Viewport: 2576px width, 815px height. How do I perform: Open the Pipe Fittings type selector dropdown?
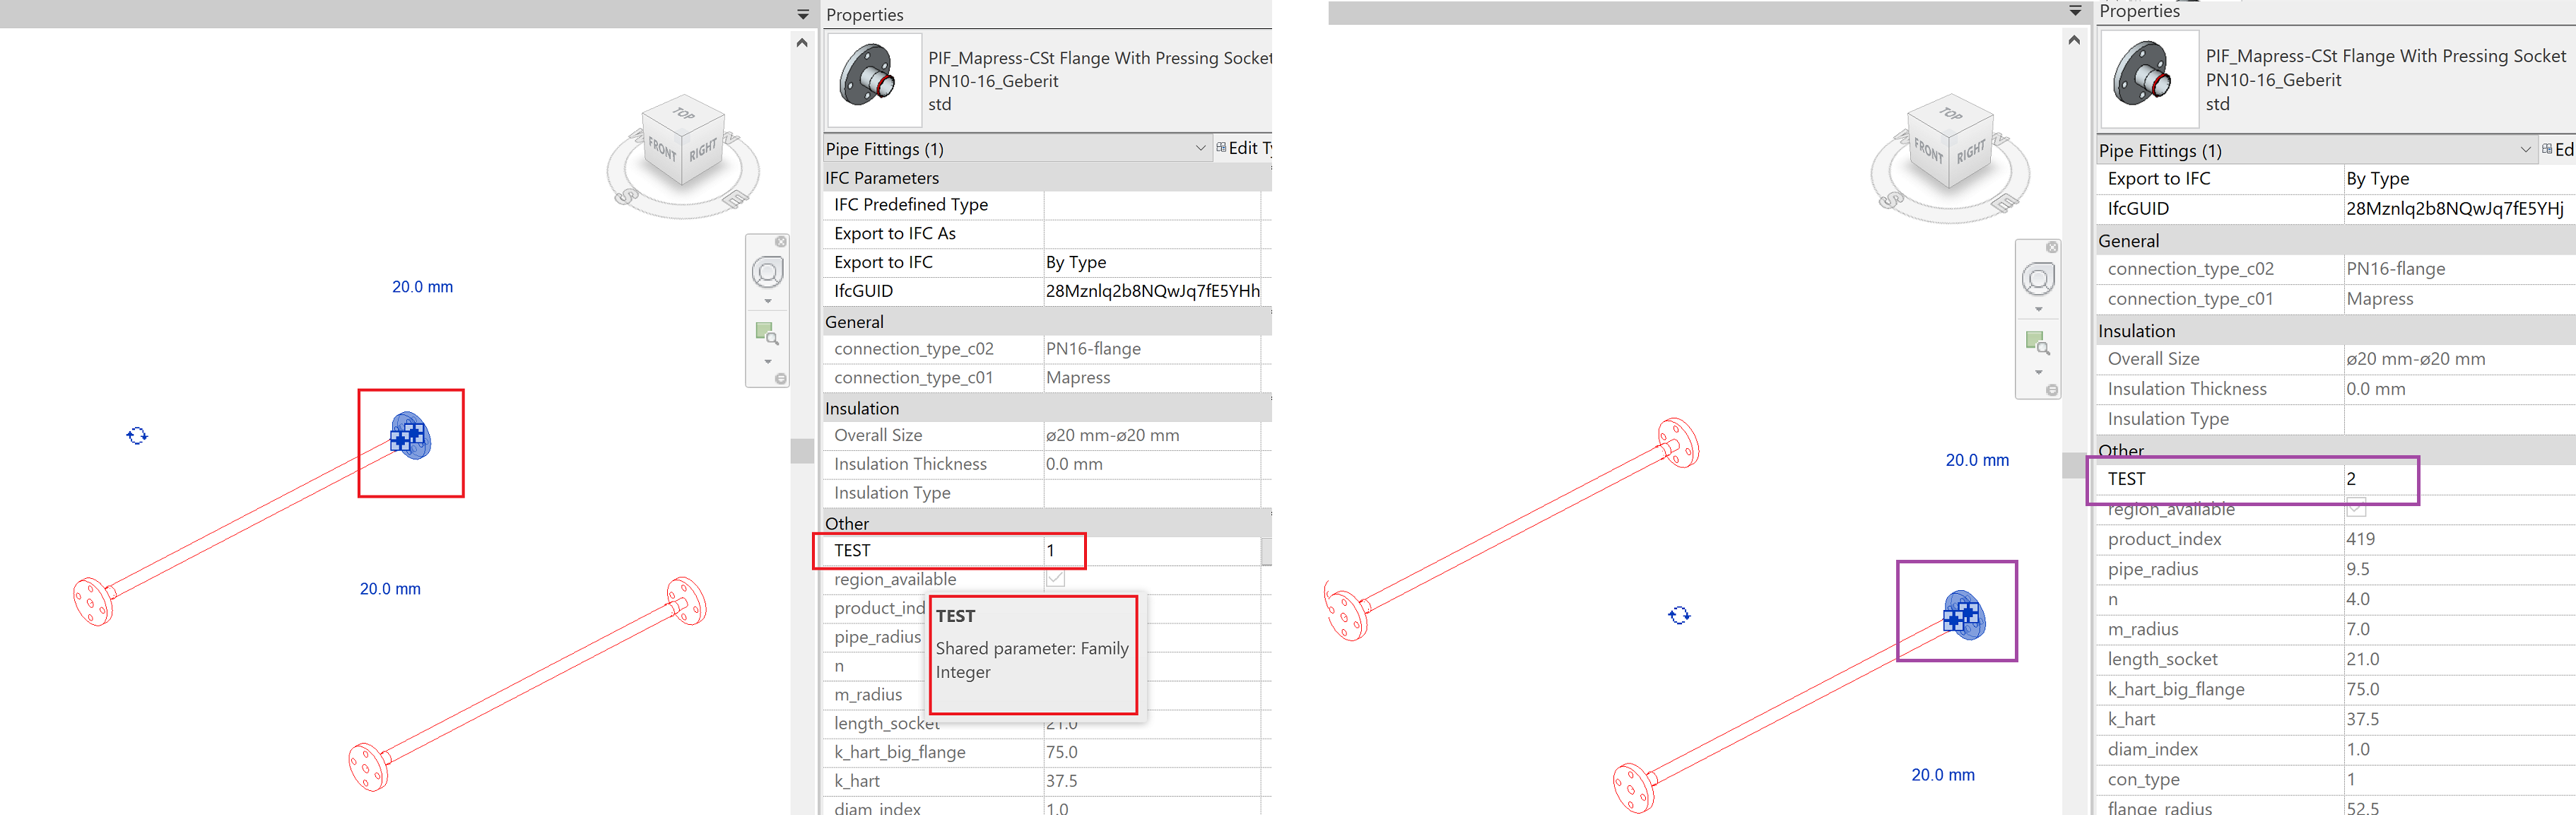coord(1201,148)
